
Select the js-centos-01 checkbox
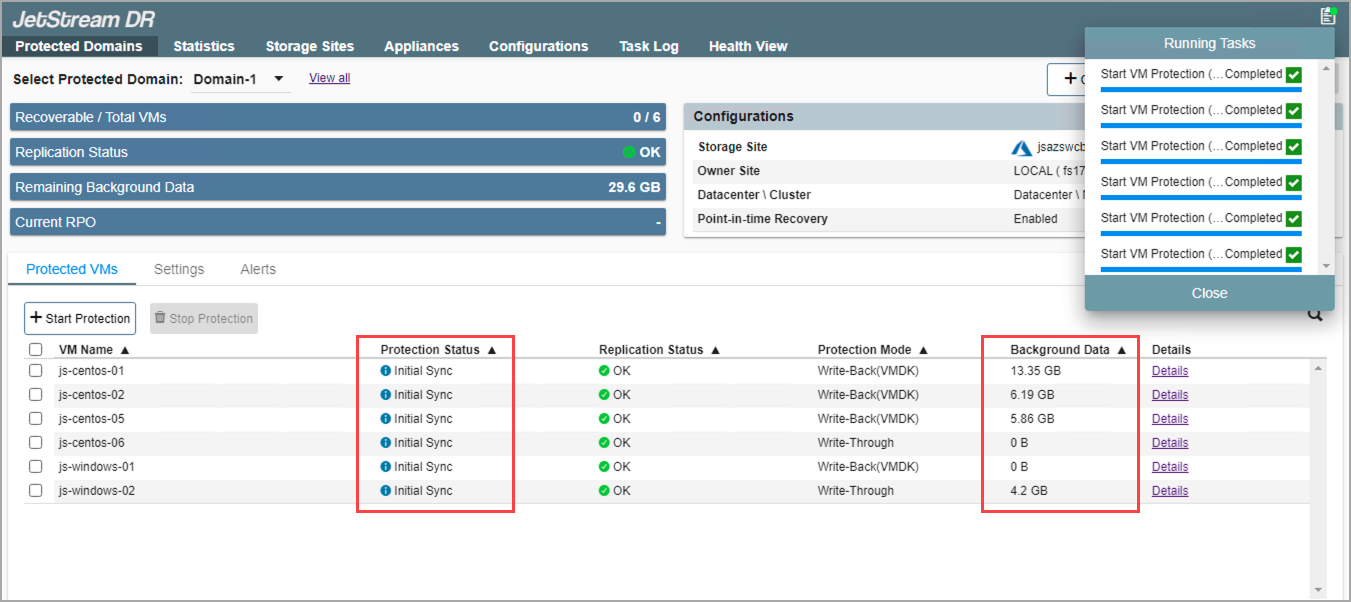pos(36,371)
